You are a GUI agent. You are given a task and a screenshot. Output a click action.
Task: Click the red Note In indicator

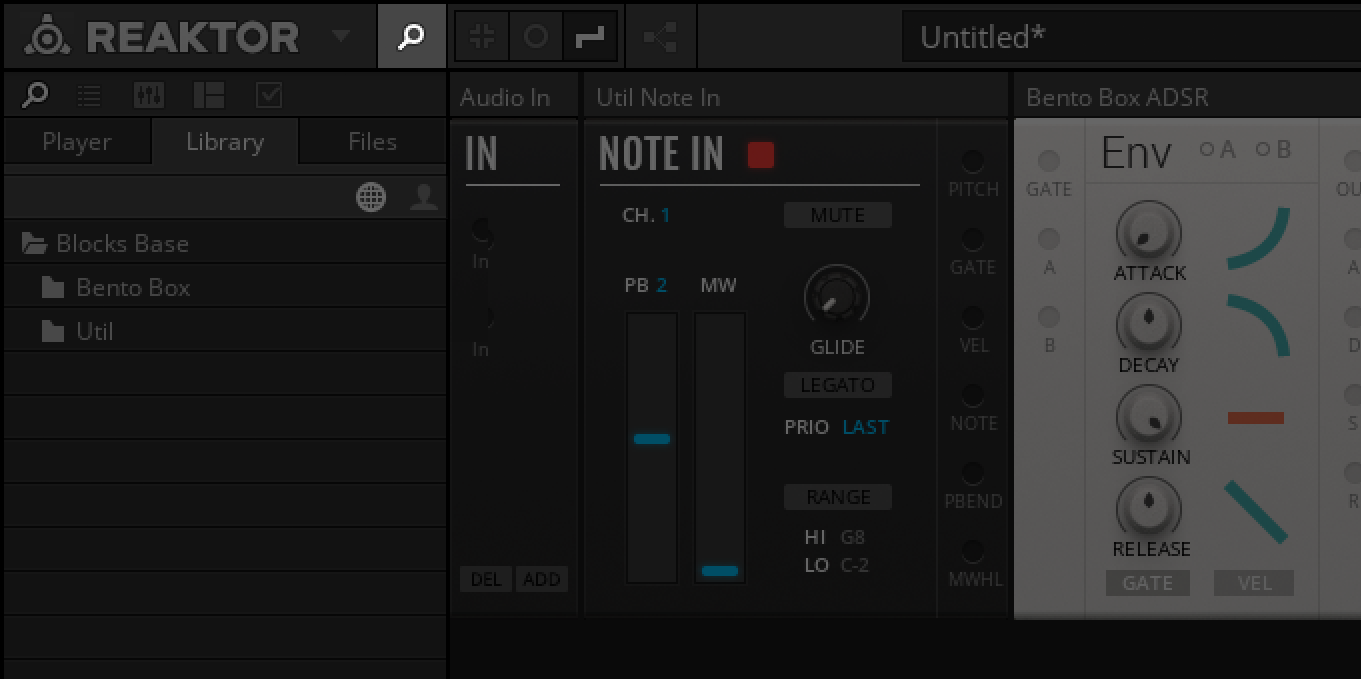click(x=761, y=155)
